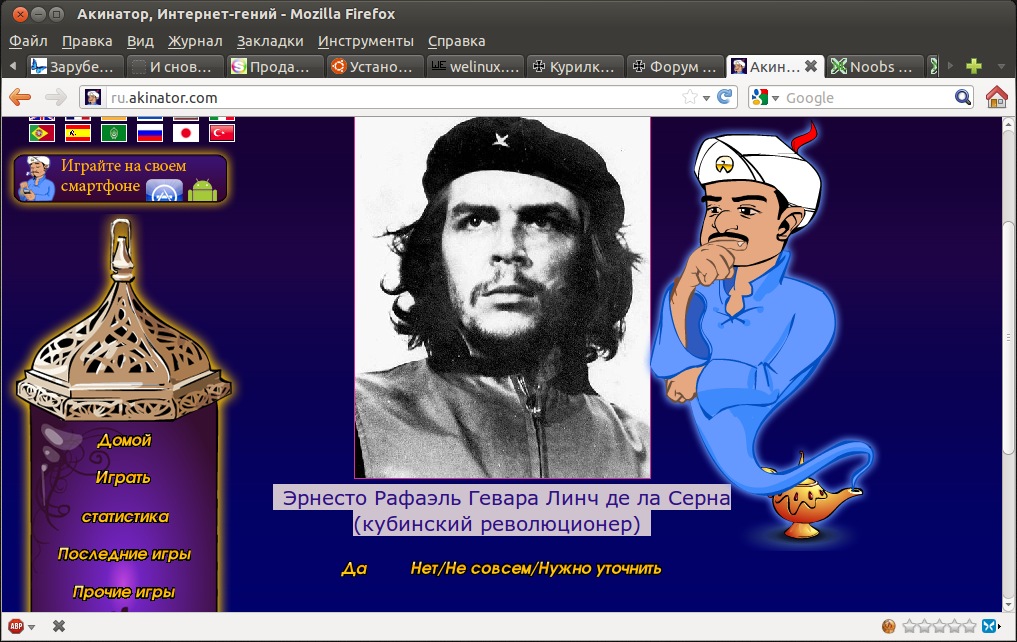Open the search engine selector dropdown

(x=775, y=98)
